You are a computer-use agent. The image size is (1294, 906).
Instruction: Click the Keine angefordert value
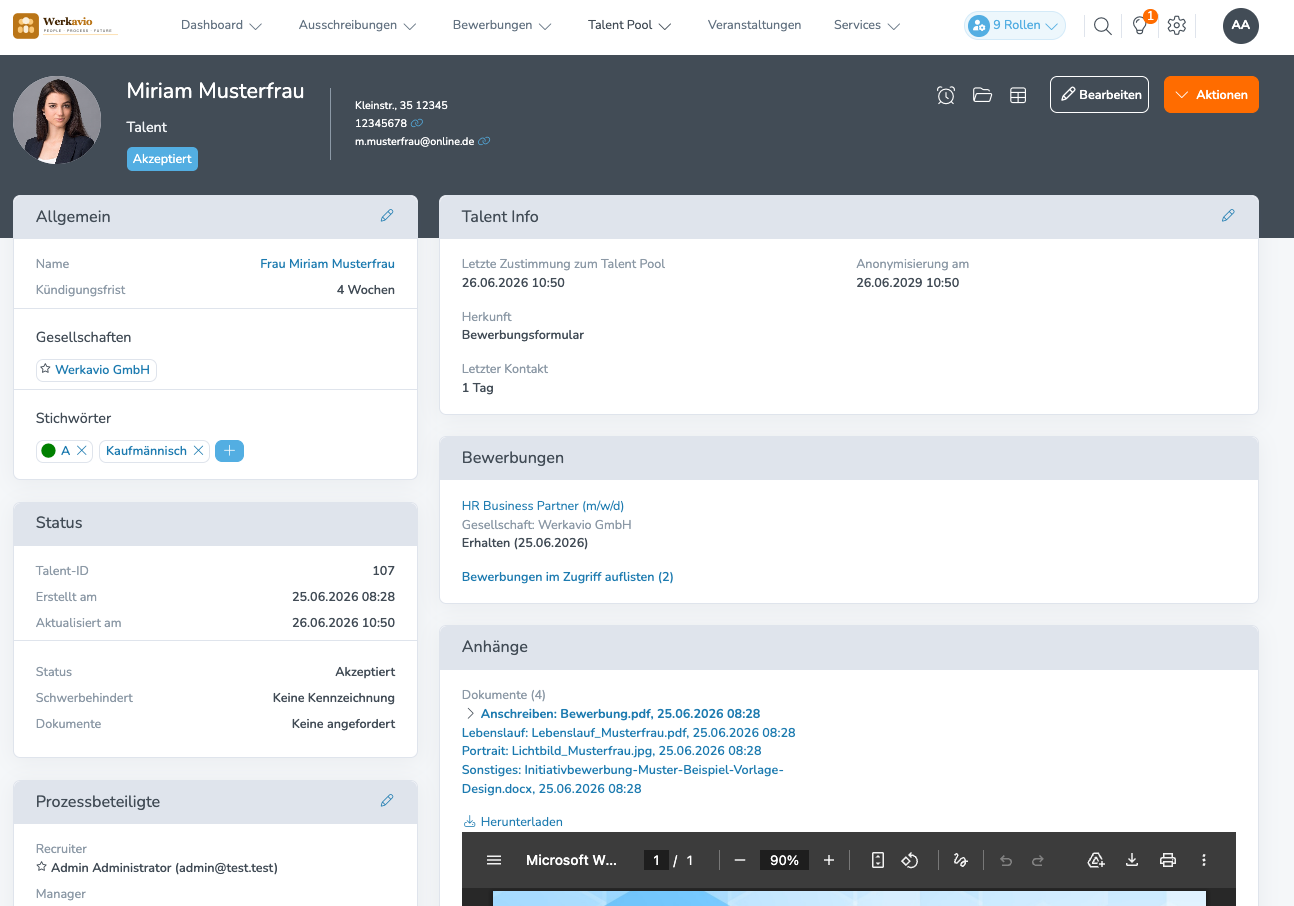coord(343,724)
